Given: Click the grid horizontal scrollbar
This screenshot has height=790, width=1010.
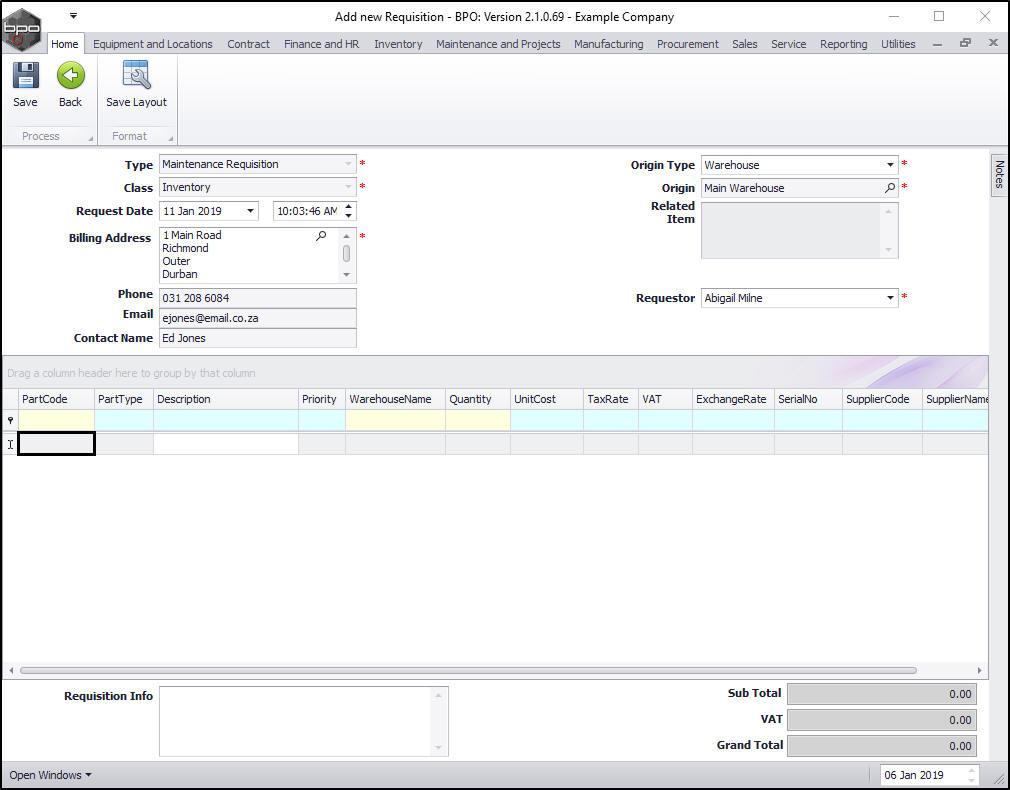Looking at the screenshot, I should [468, 670].
